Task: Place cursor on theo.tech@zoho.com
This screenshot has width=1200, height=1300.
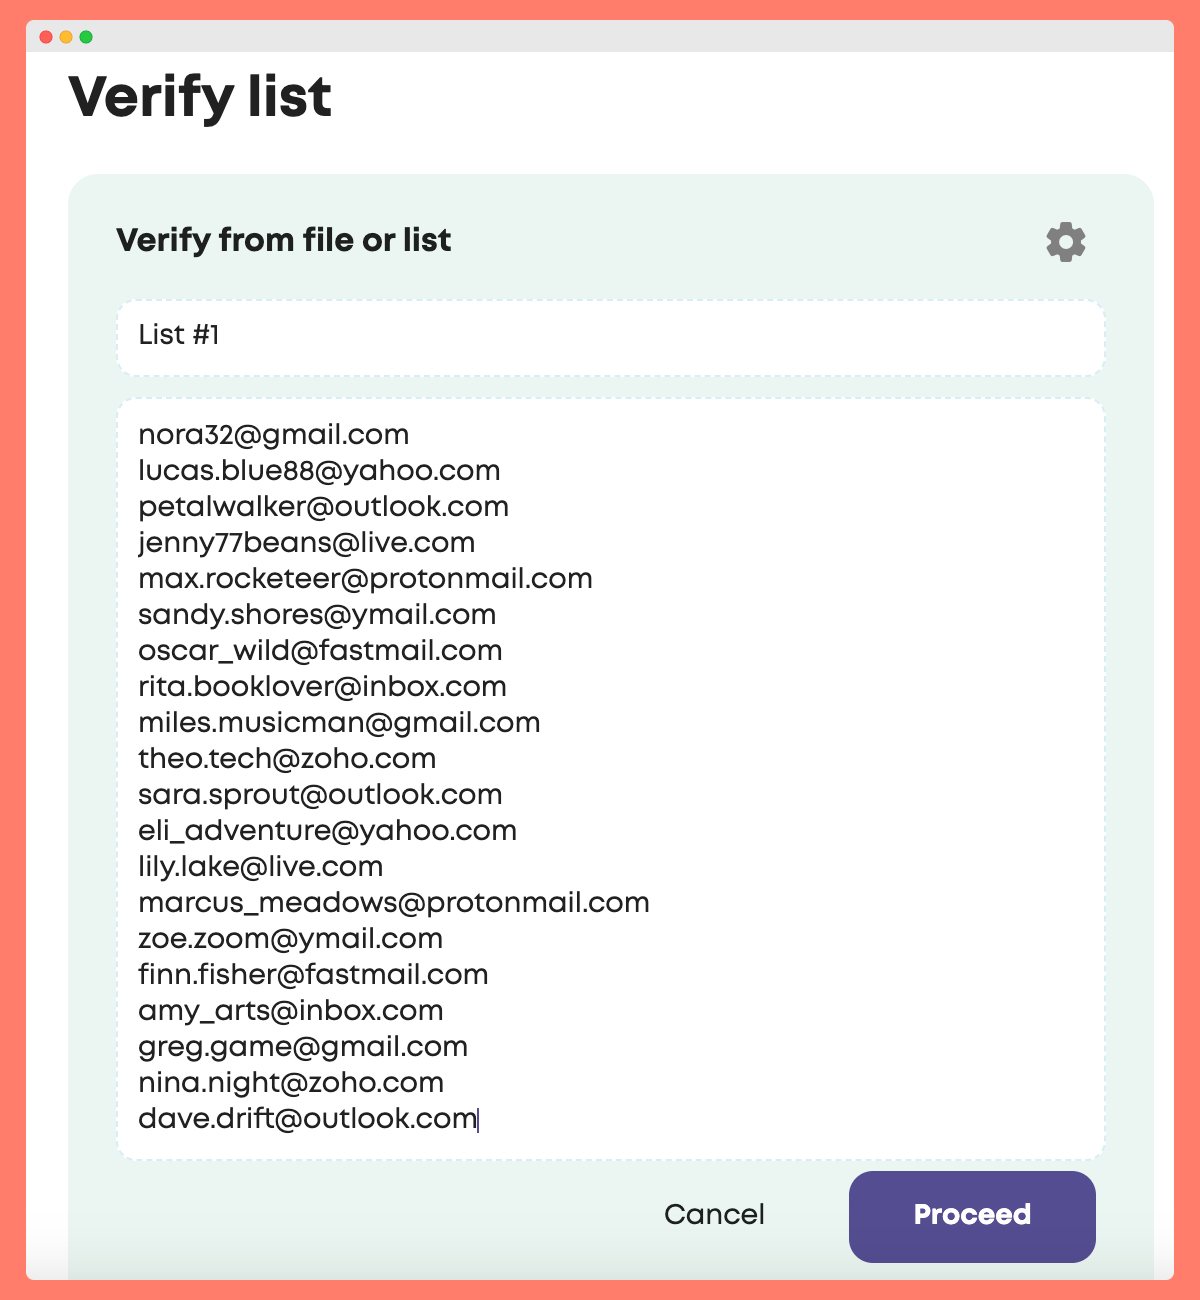Action: point(287,759)
